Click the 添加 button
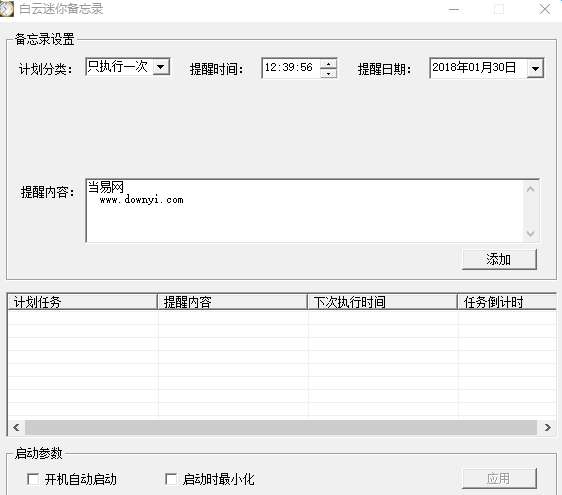562x495 pixels. [x=499, y=259]
